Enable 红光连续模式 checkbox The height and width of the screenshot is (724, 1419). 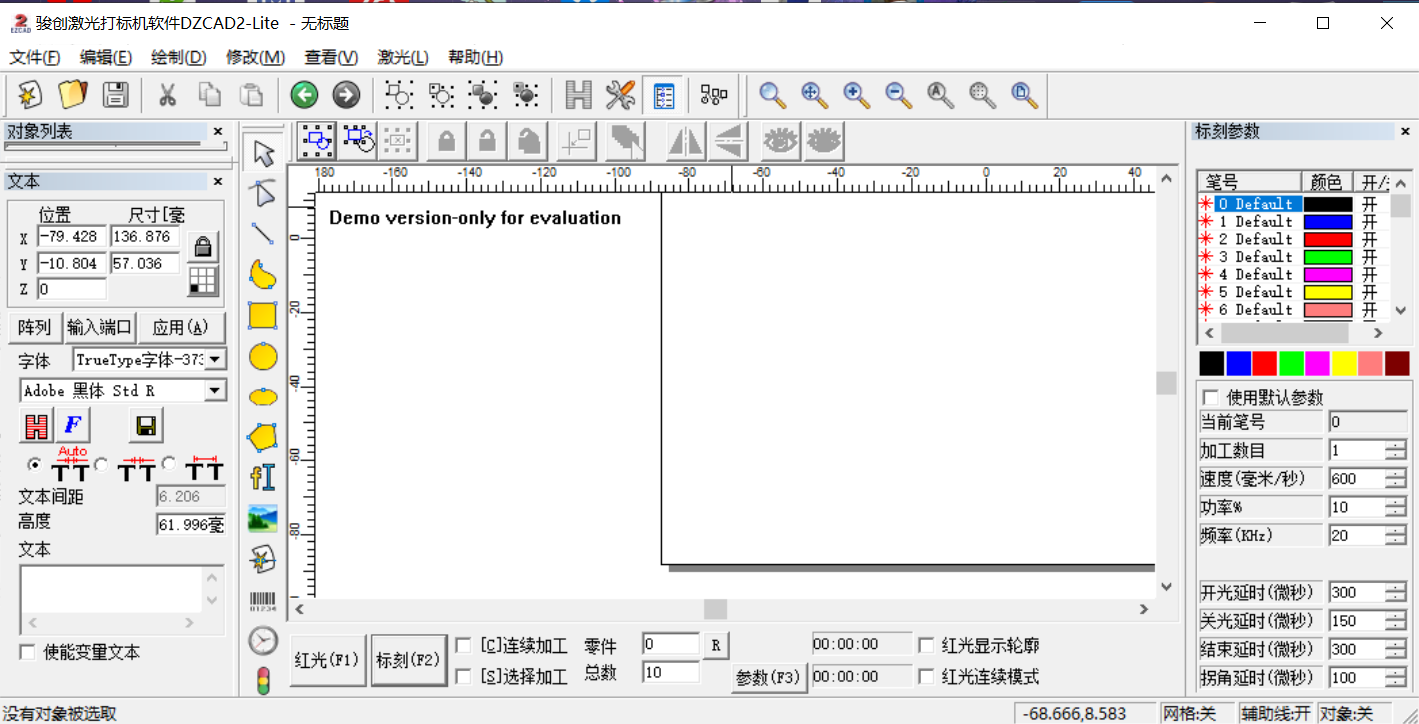click(x=926, y=677)
